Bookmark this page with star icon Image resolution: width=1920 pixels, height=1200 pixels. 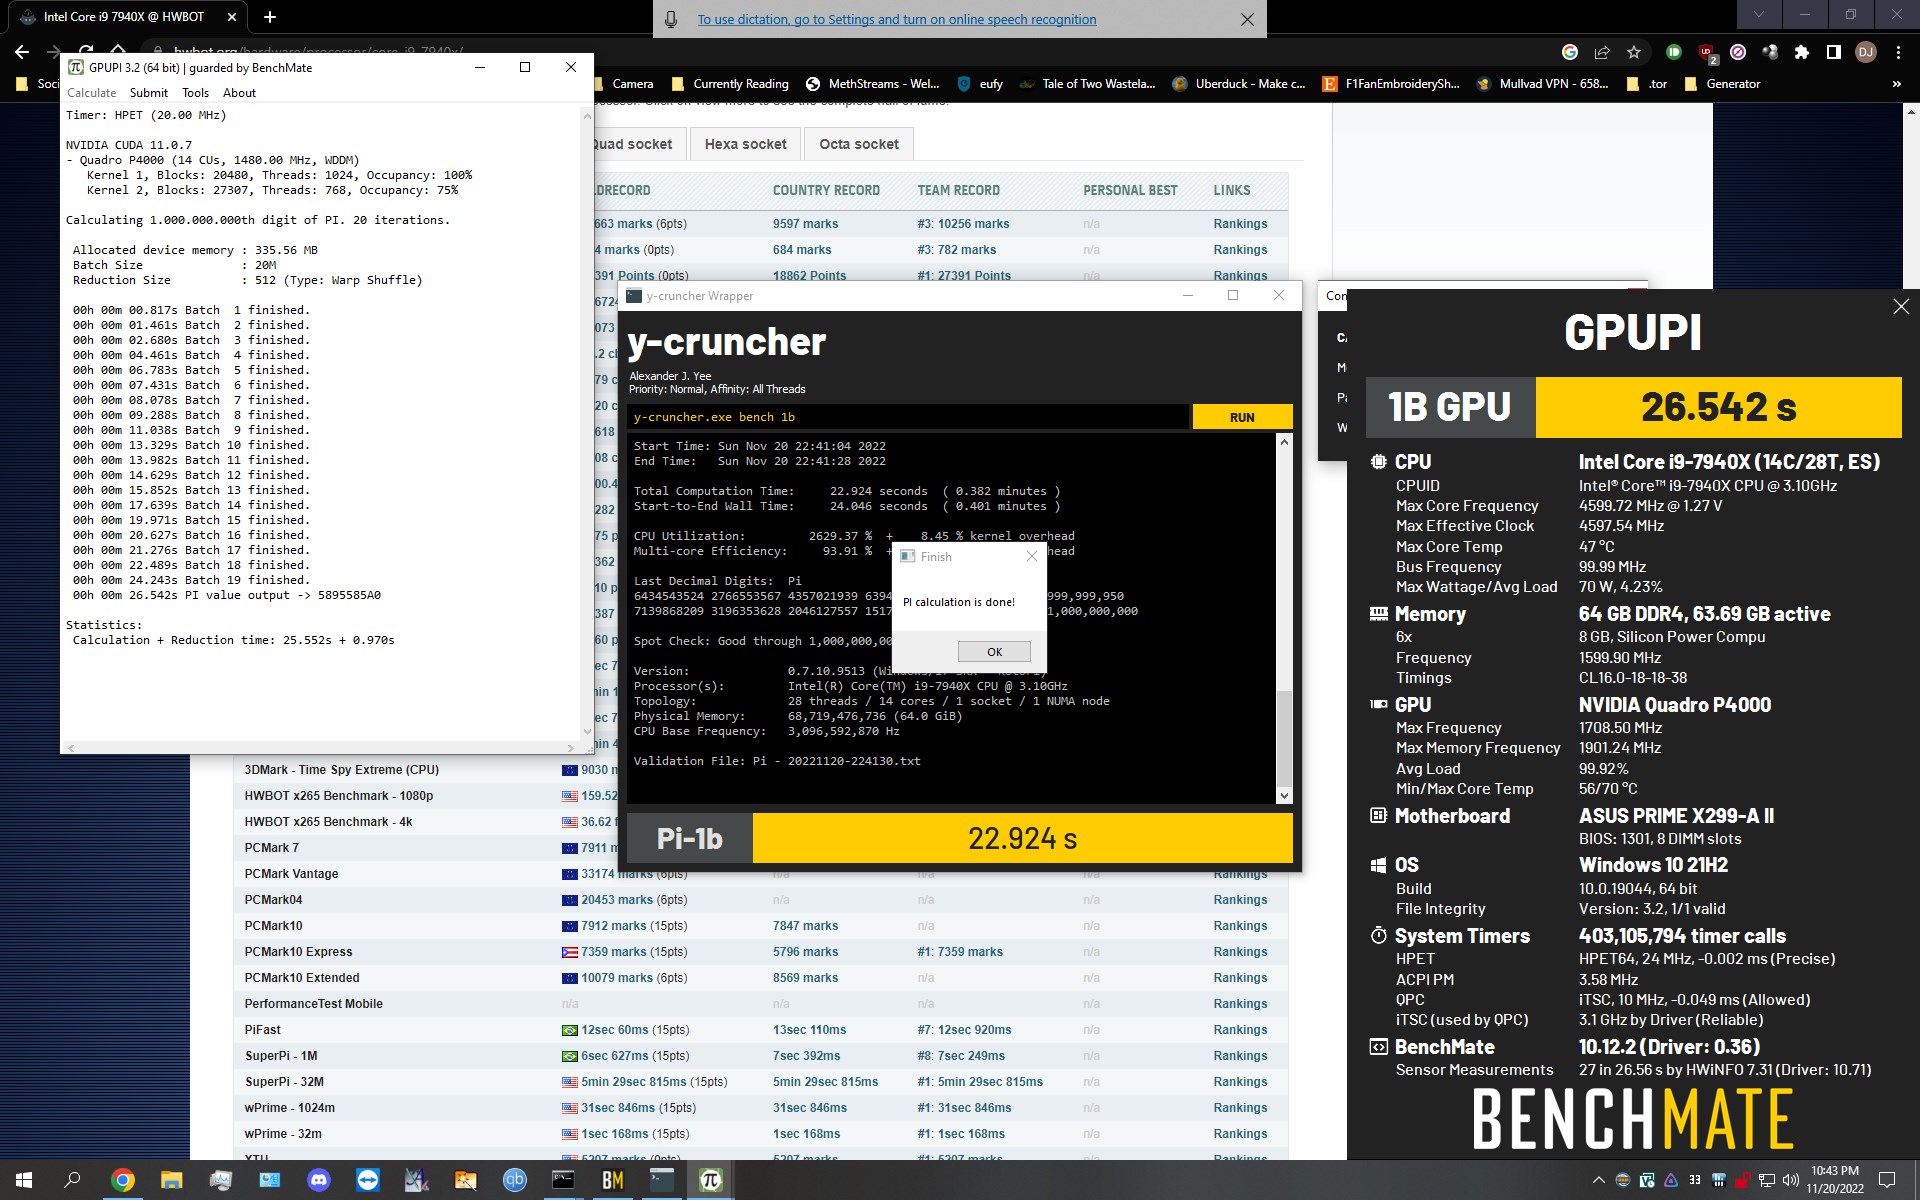[x=1634, y=52]
